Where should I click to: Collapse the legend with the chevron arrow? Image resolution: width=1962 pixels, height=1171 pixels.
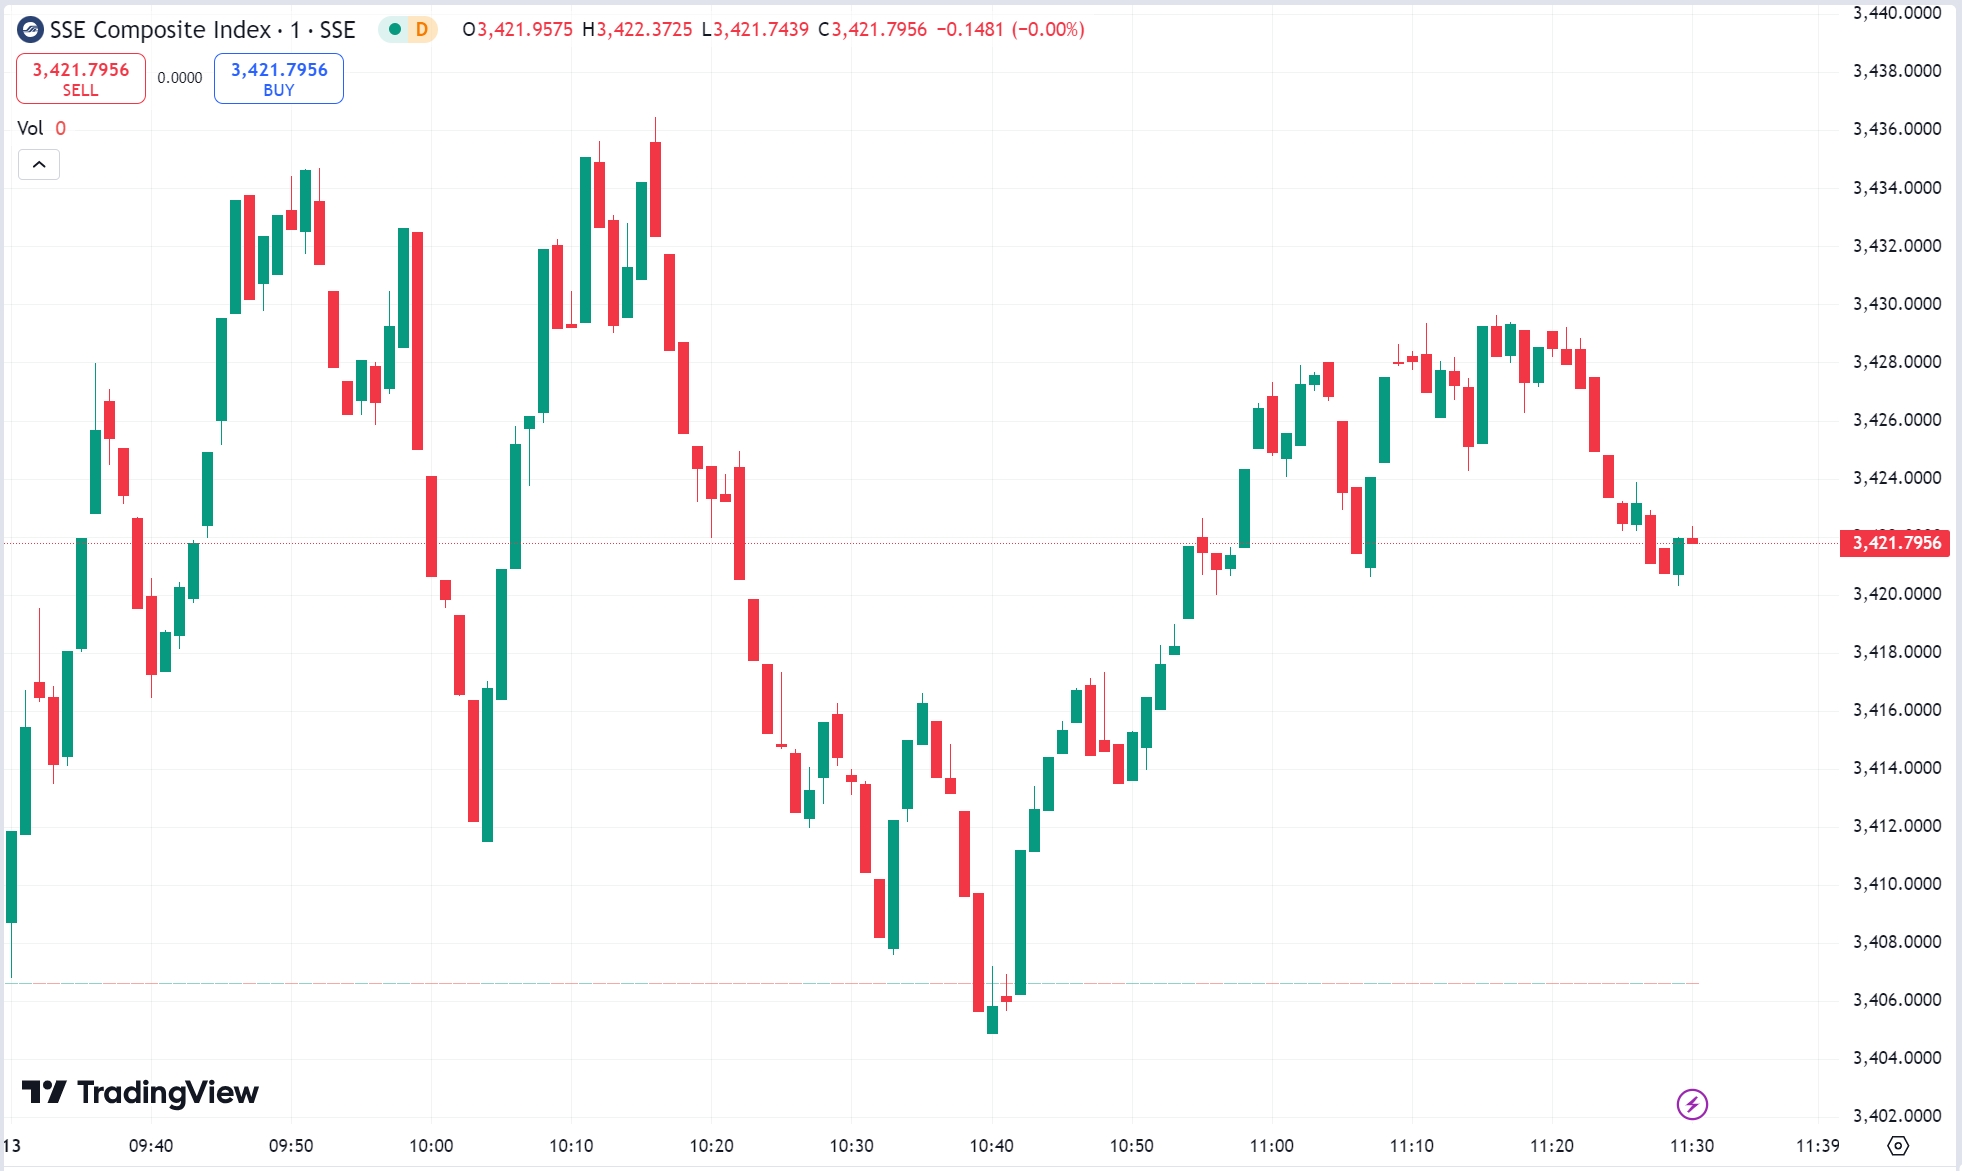click(x=38, y=164)
